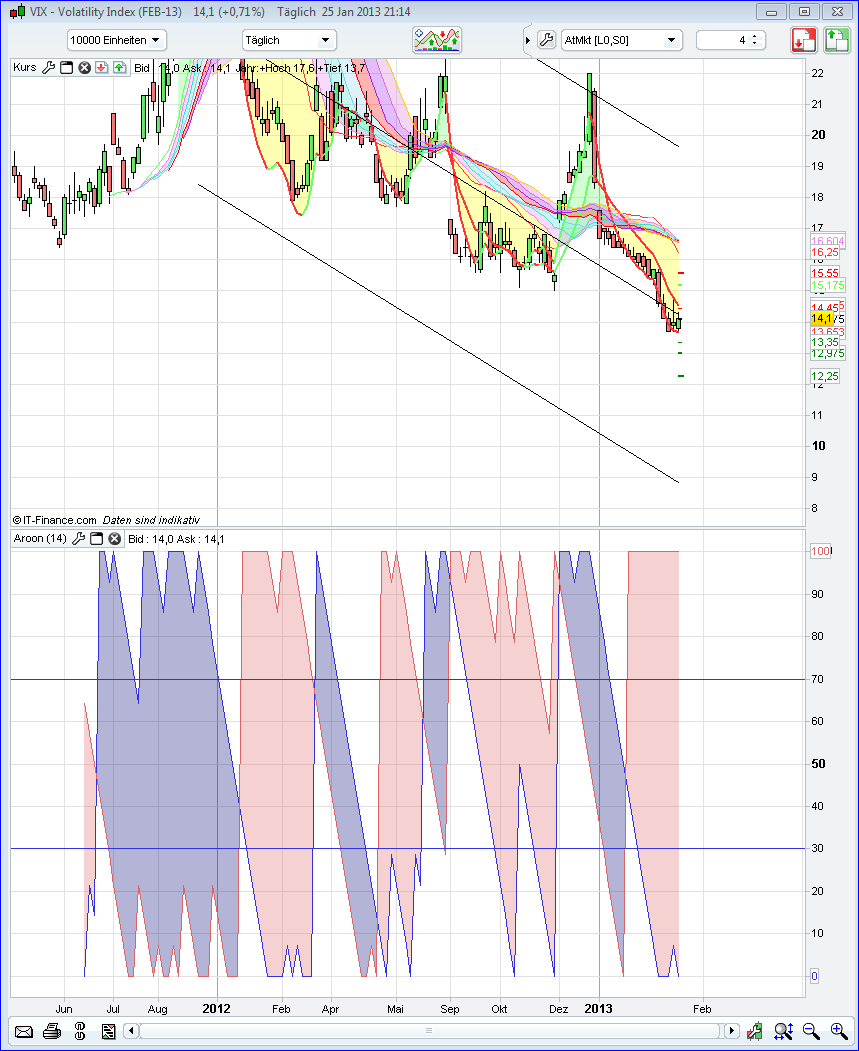Click the VIX chart window icon
Screen dimensions: 859x1051
click(x=17, y=11)
